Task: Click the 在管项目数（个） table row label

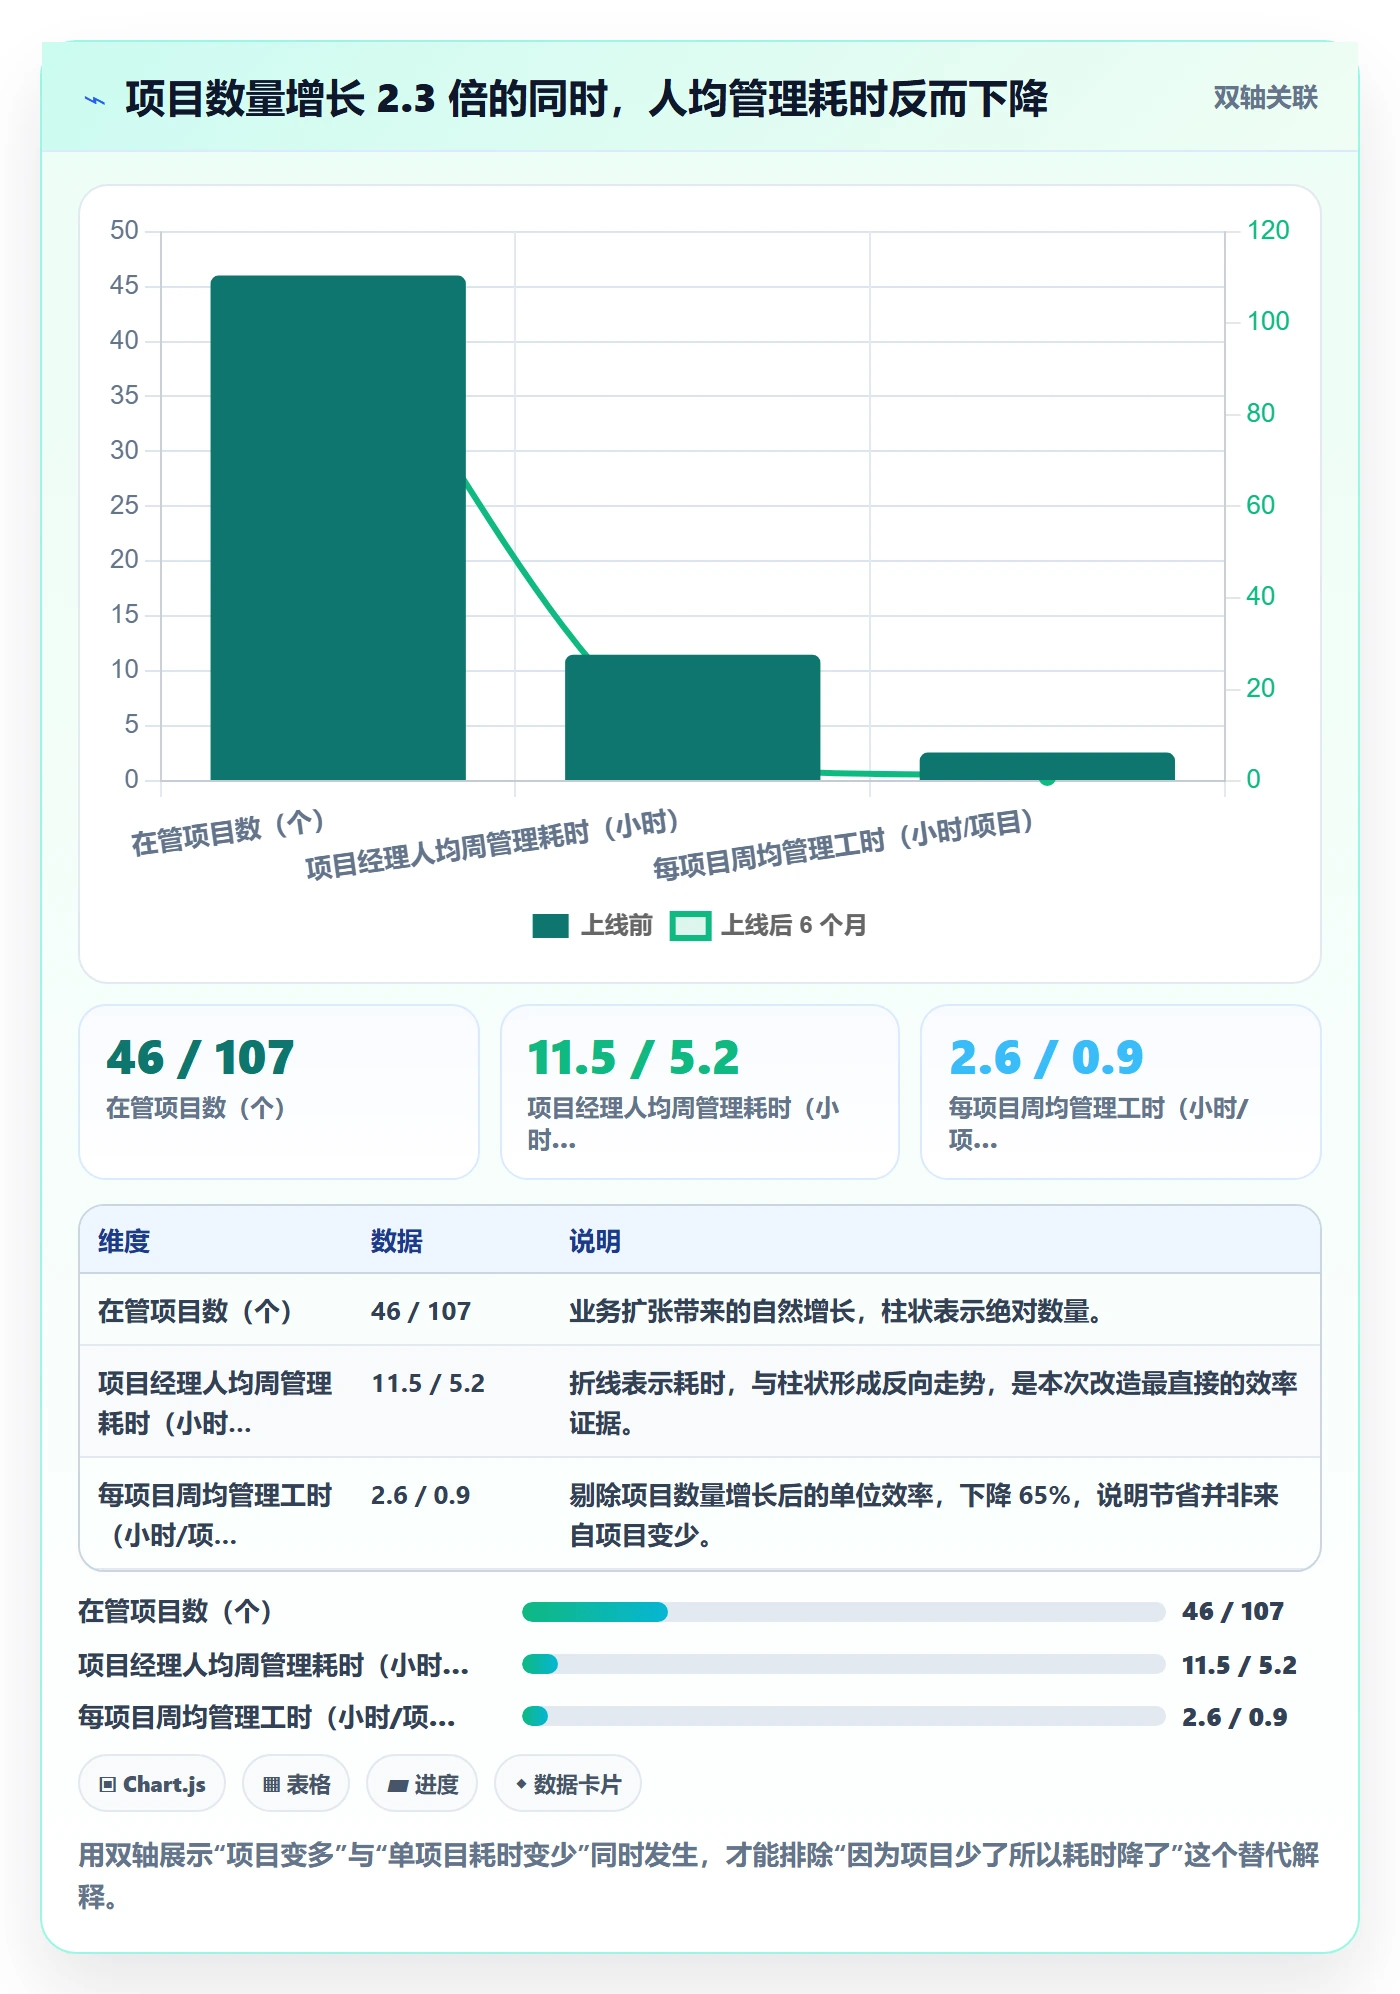Action: click(x=195, y=1311)
